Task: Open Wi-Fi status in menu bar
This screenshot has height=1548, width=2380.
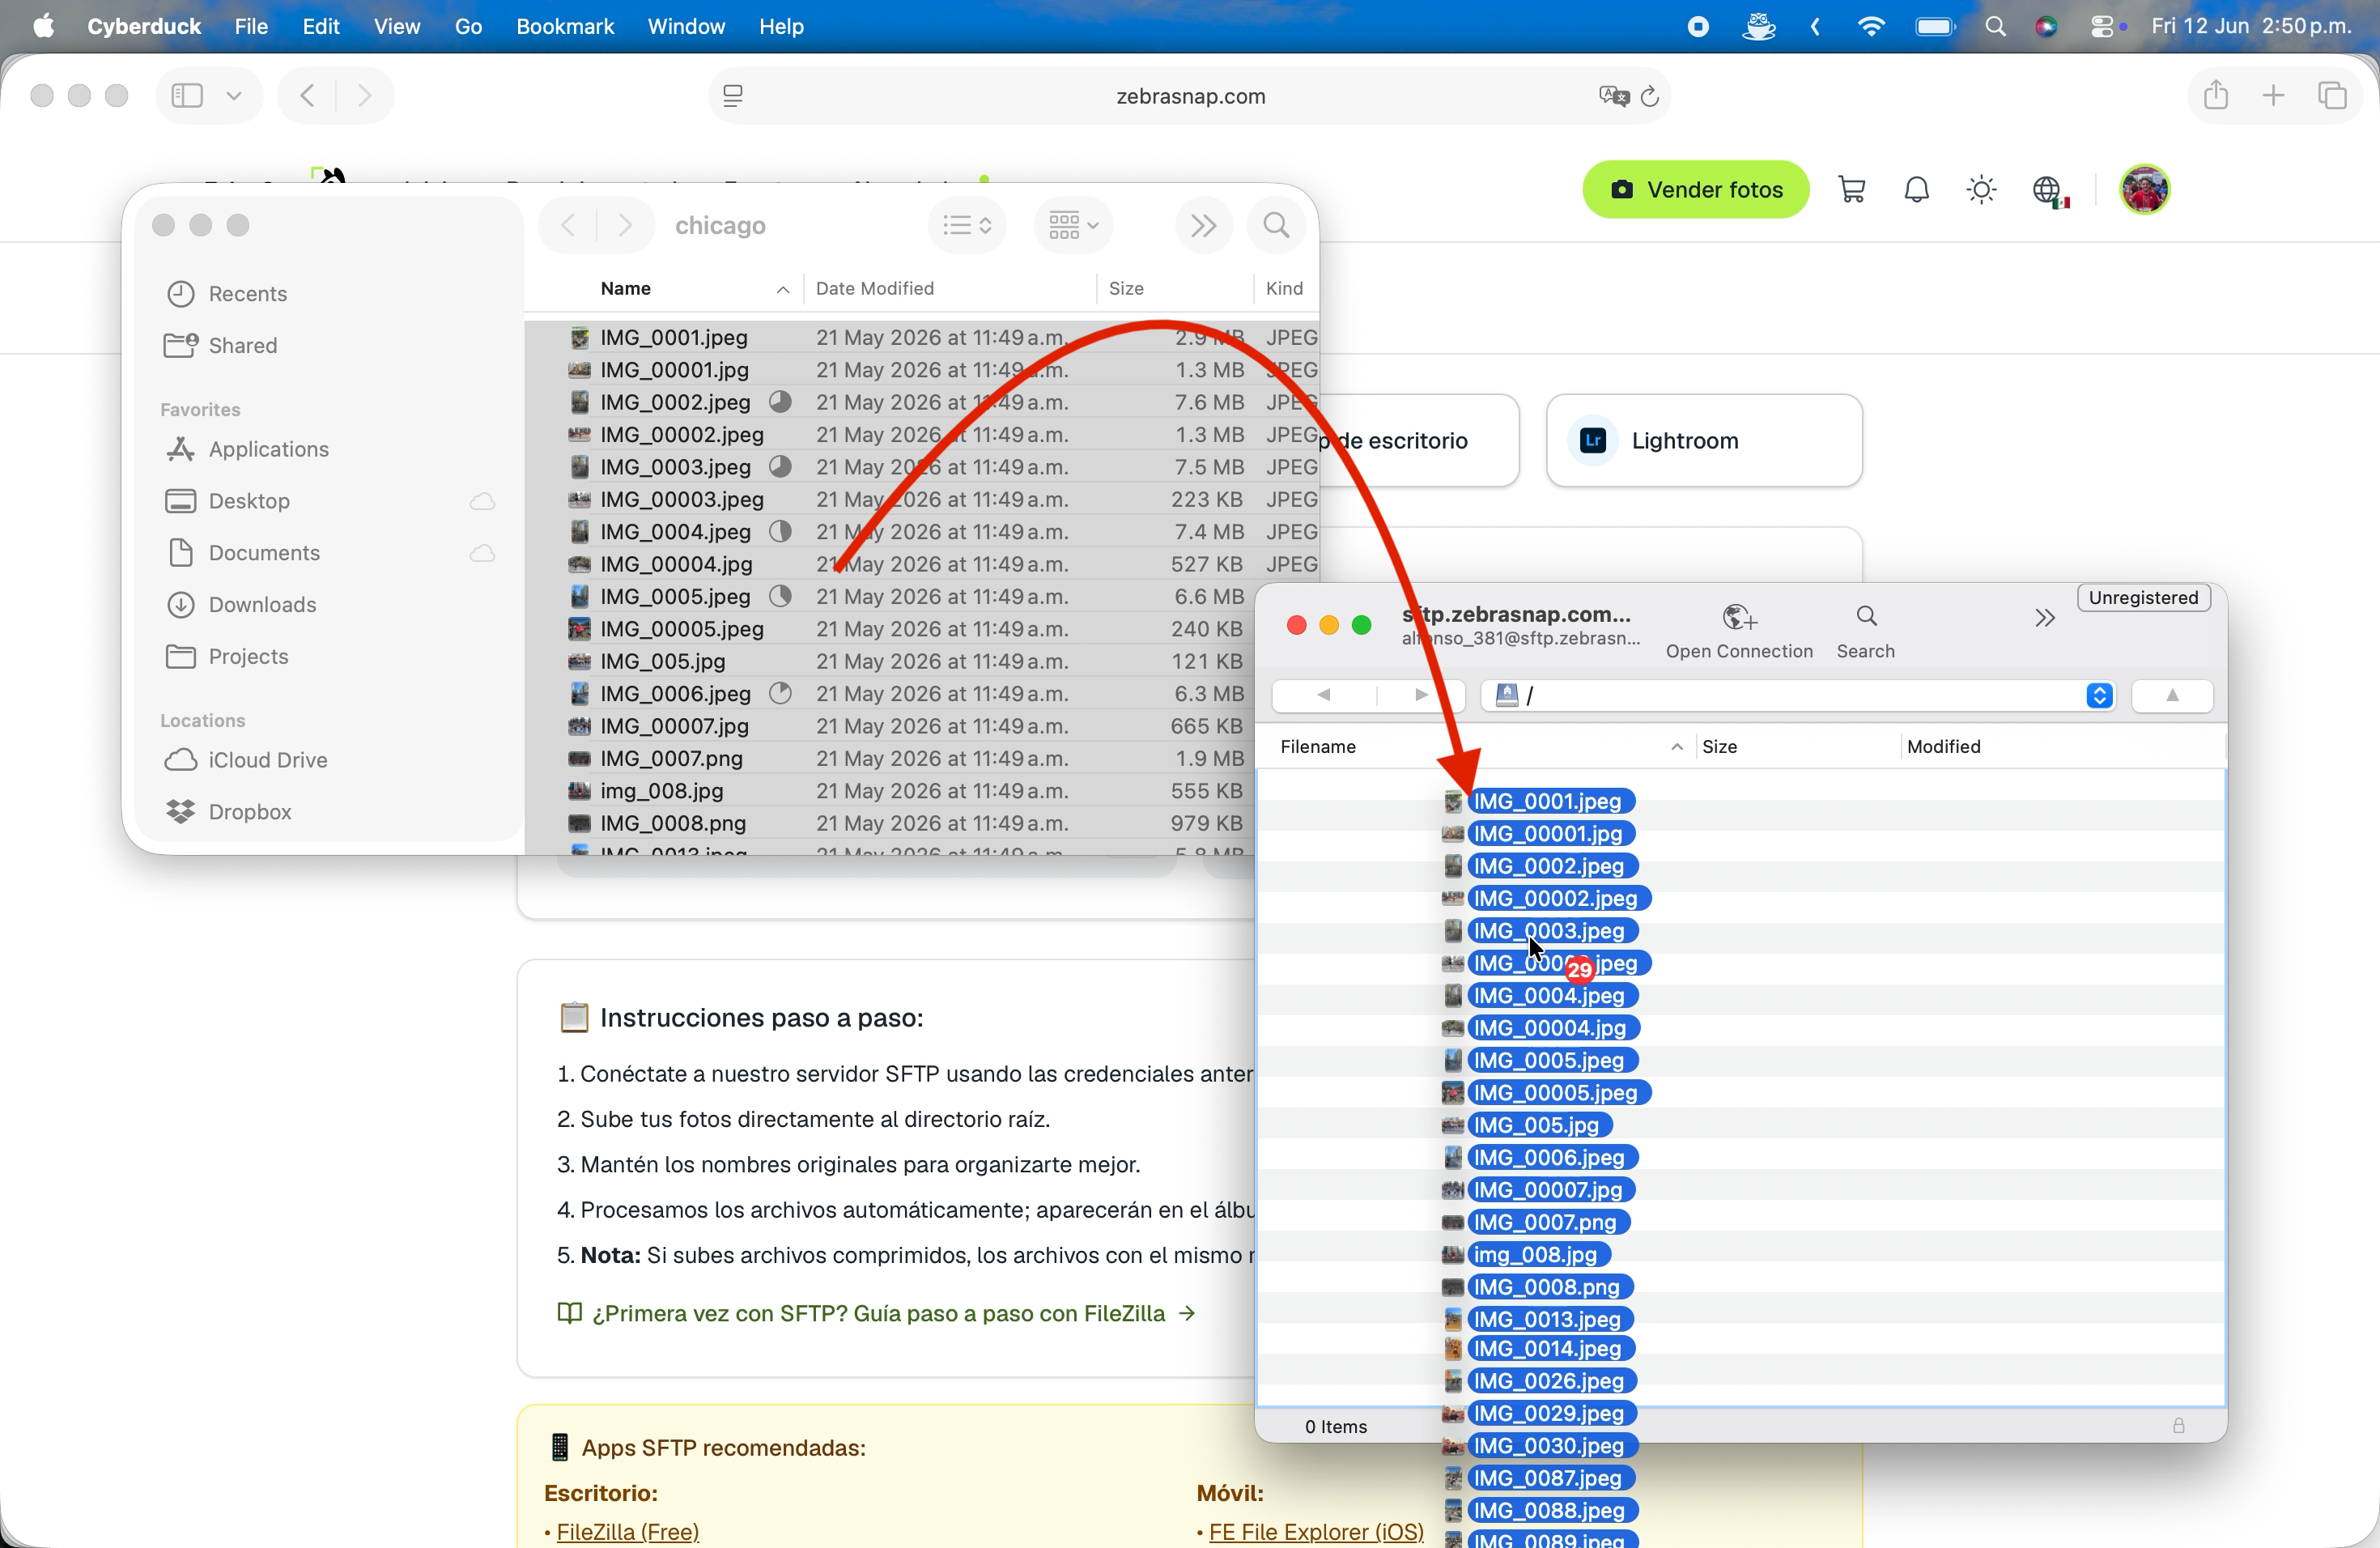Action: pos(1870,27)
